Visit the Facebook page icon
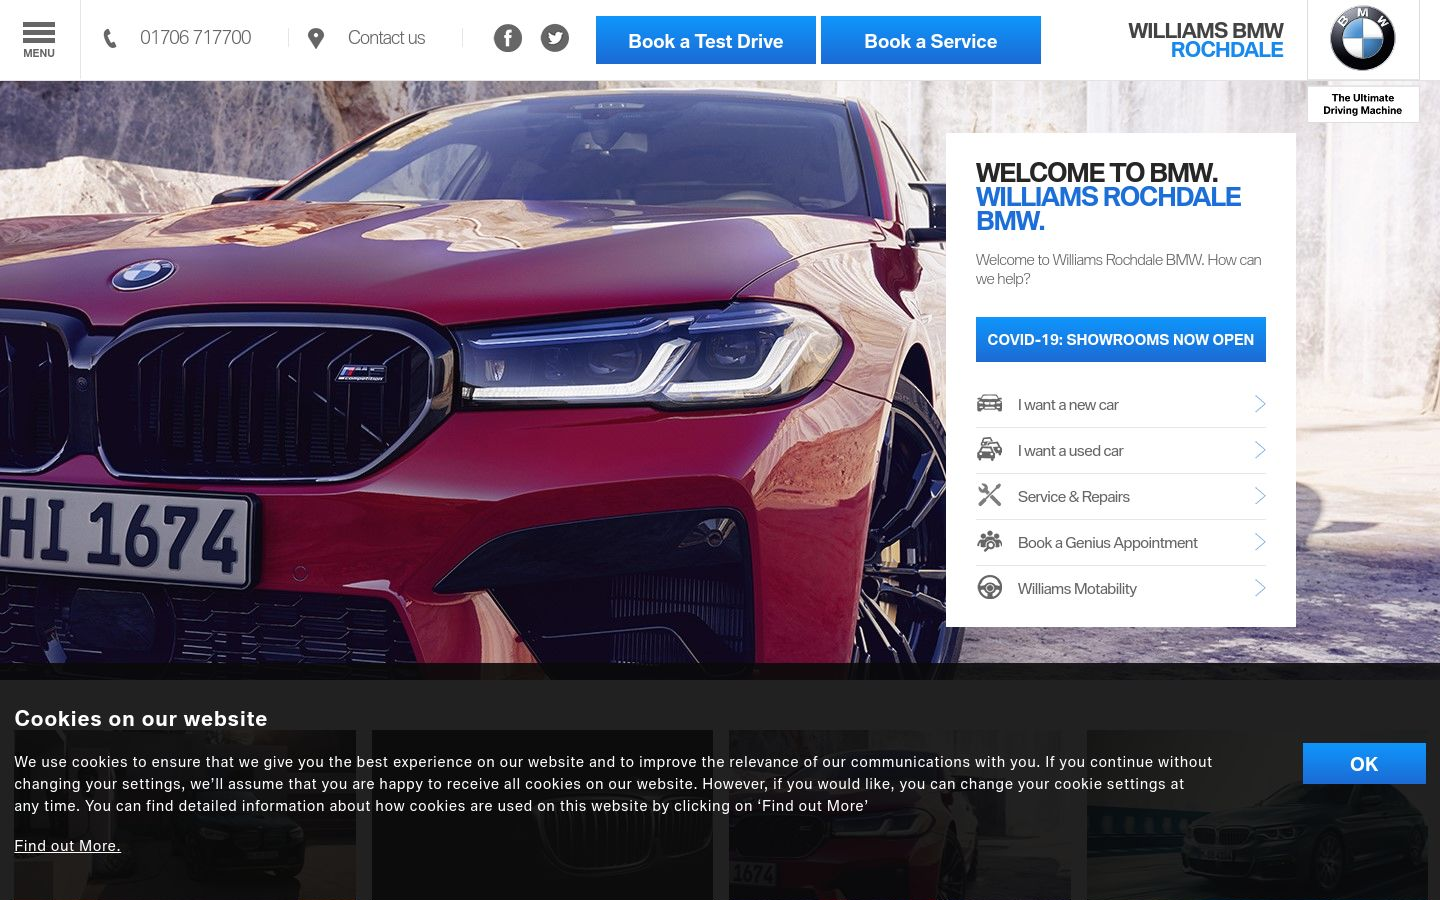The image size is (1440, 900). pos(508,38)
